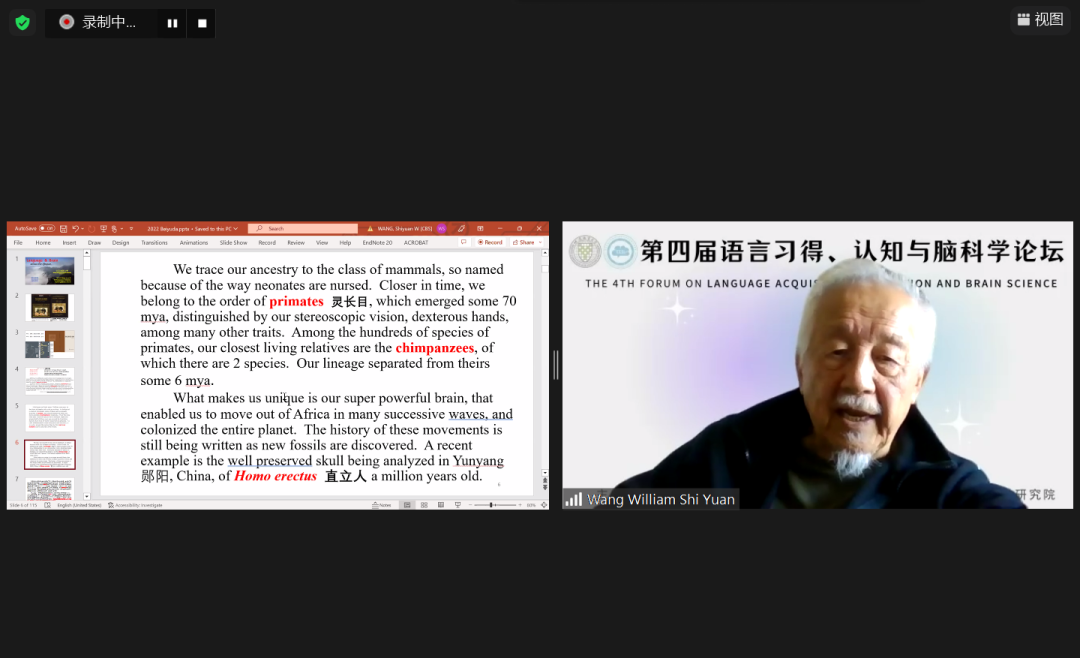The image size is (1080, 658).
Task: Click the Save icon in PowerPoint
Action: pos(64,228)
